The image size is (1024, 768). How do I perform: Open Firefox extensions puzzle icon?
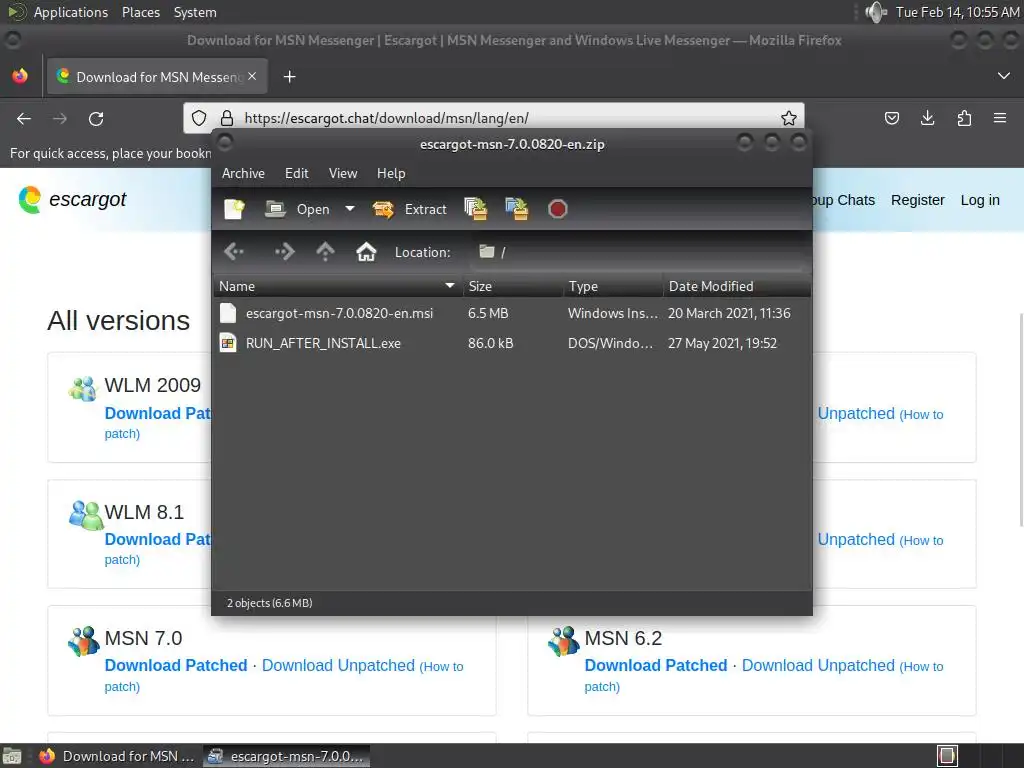click(964, 118)
